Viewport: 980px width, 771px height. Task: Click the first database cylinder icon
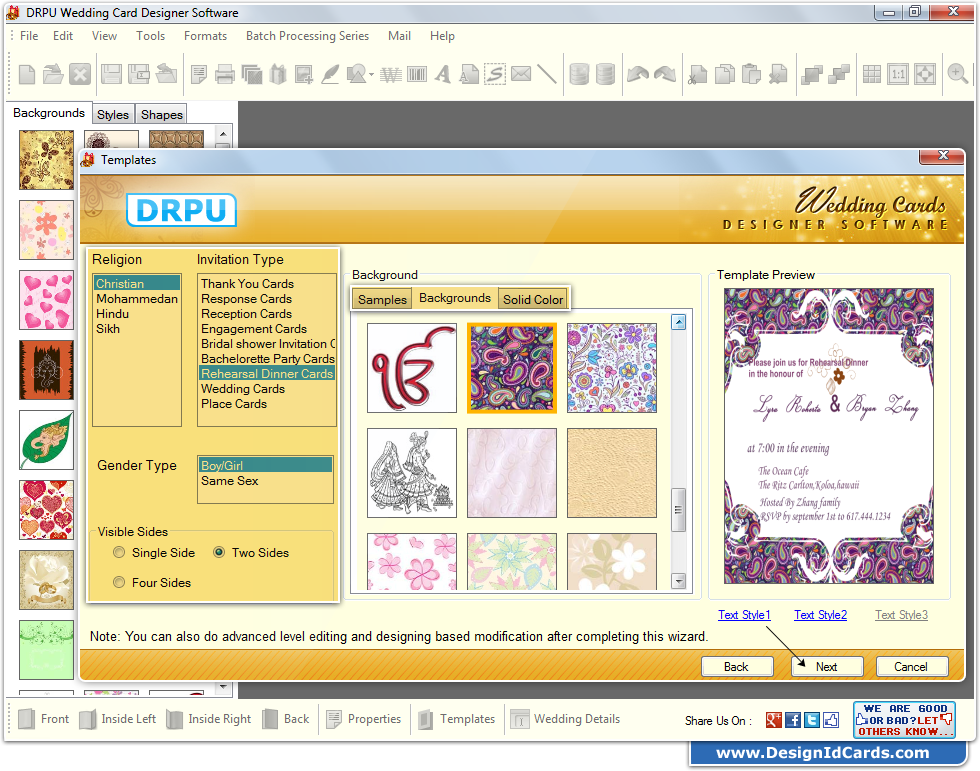pos(579,74)
